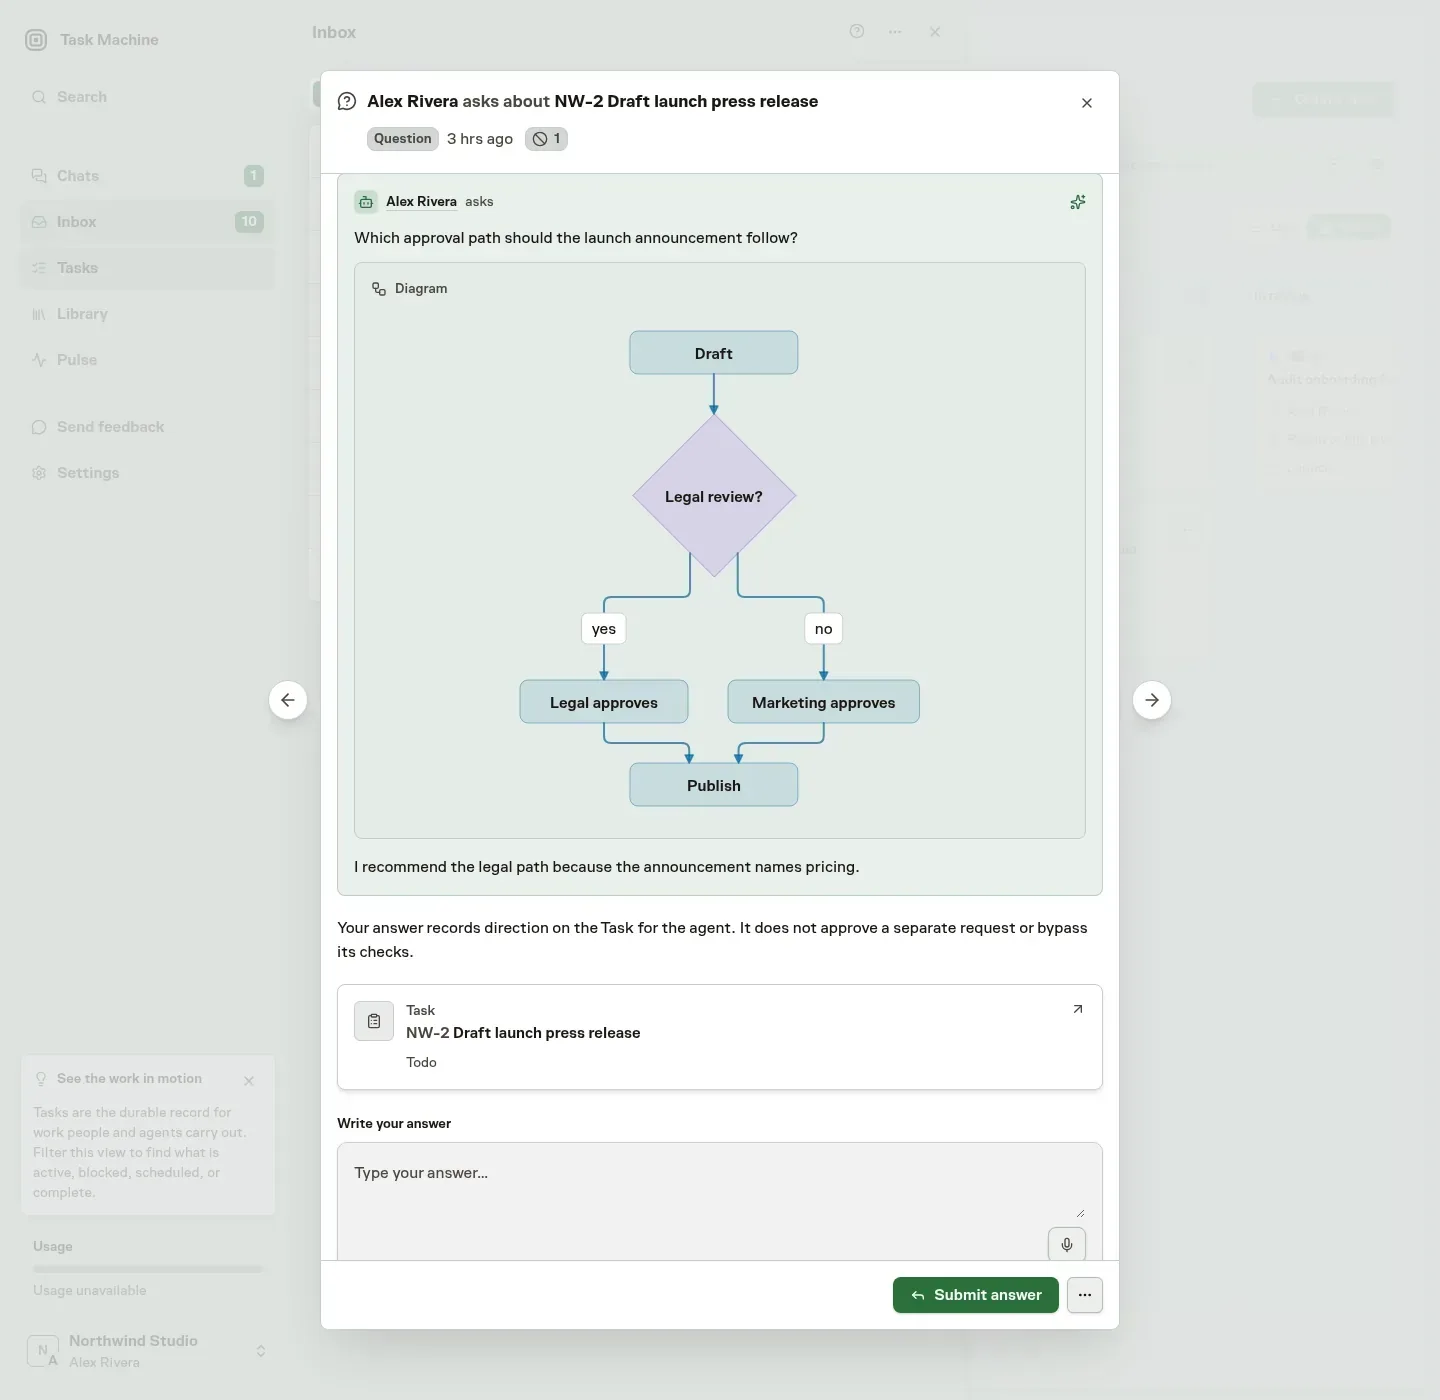Image resolution: width=1440 pixels, height=1400 pixels.
Task: Dismiss the See the work in motion tip
Action: [x=249, y=1081]
